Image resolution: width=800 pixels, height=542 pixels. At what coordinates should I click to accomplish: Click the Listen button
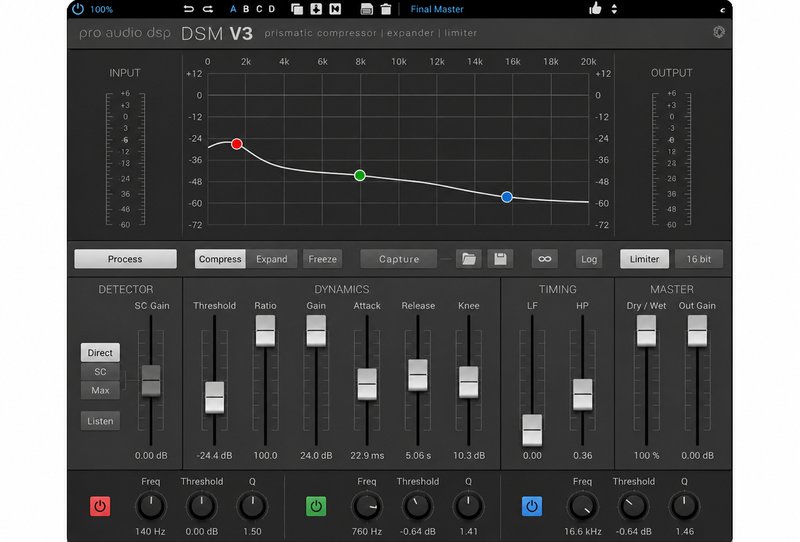(100, 421)
